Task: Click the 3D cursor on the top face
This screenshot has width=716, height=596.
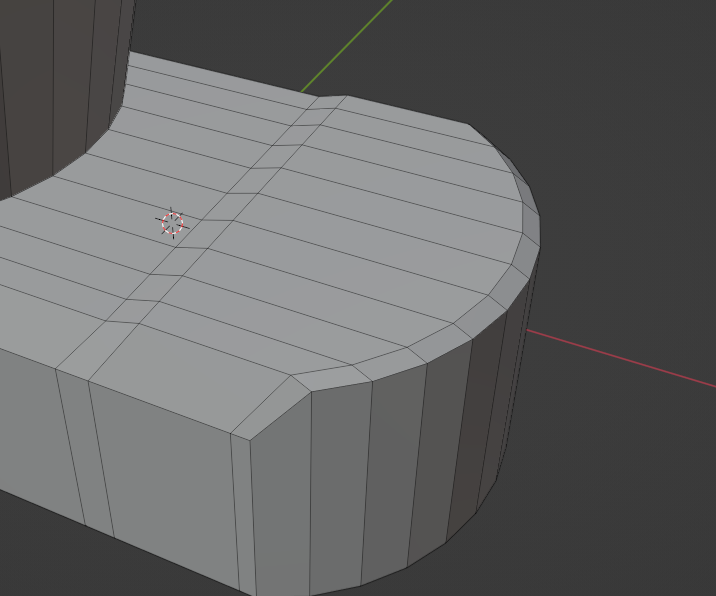Action: click(172, 223)
